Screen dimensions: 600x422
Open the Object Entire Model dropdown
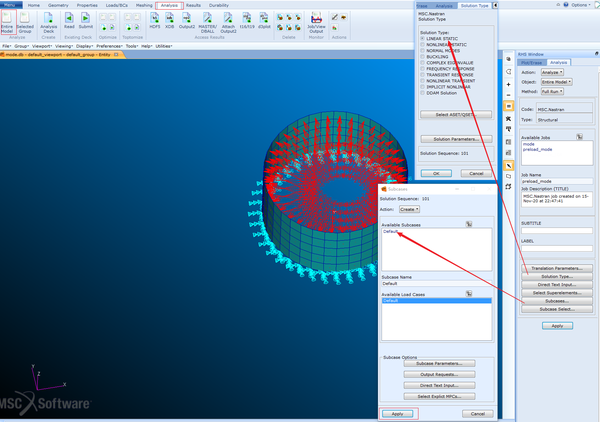[556, 82]
